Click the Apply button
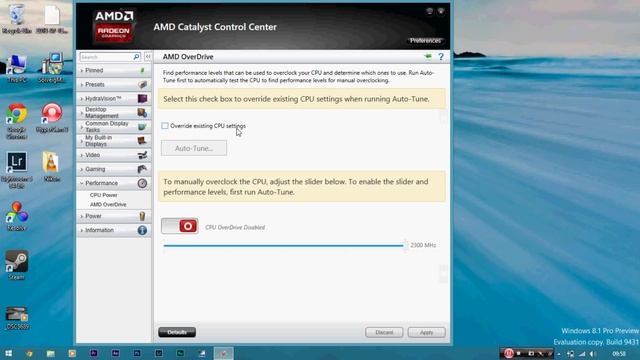This screenshot has width=640, height=360. tap(427, 332)
